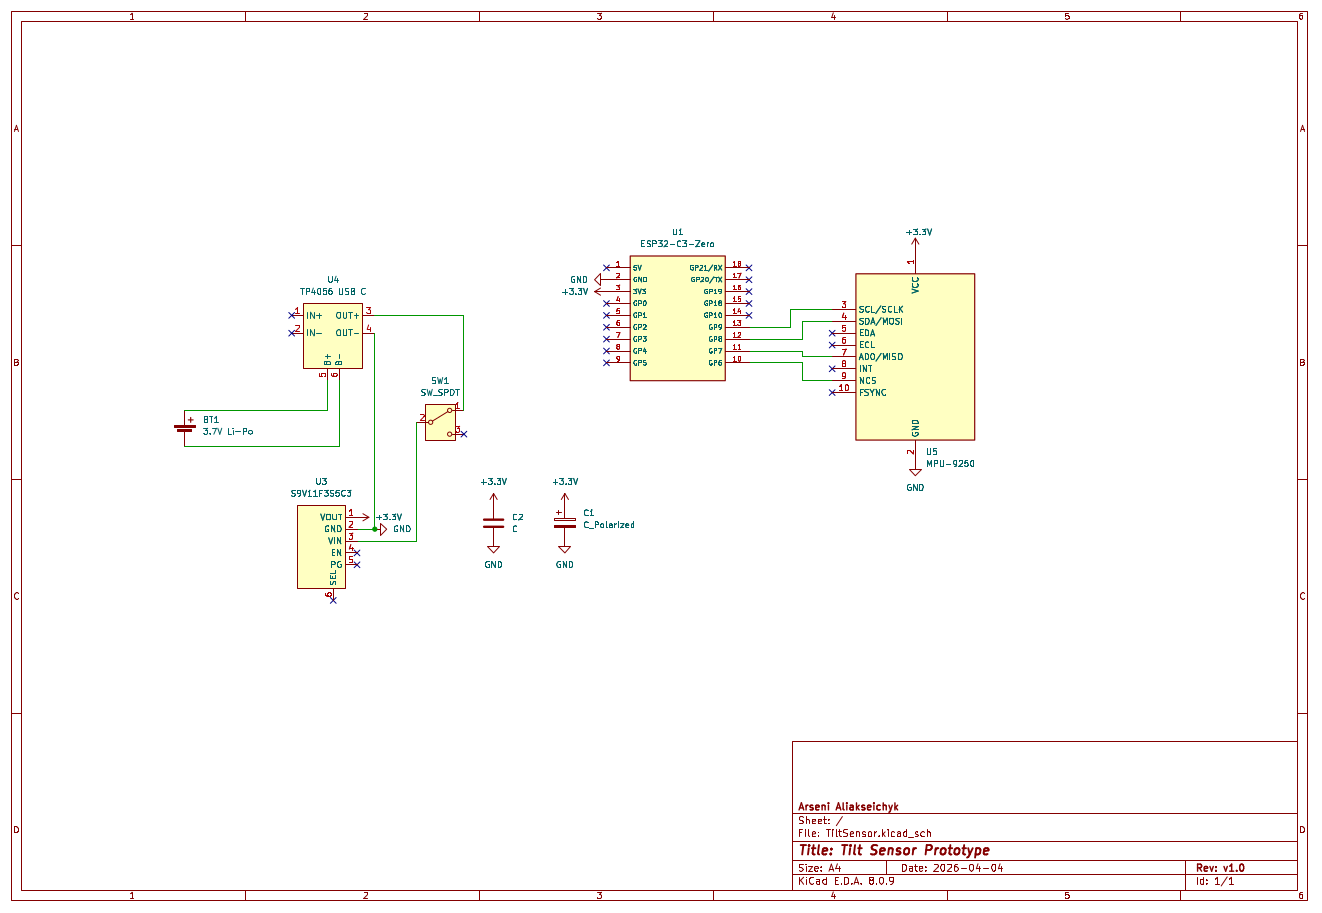This screenshot has height=913, width=1322.
Task: Select the SW_SPDT slide switch SW1
Action: point(440,420)
